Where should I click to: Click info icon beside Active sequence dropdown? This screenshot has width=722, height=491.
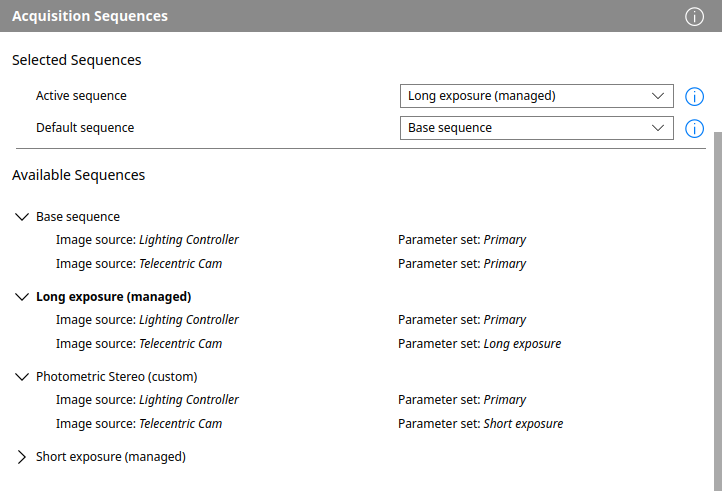coord(694,96)
